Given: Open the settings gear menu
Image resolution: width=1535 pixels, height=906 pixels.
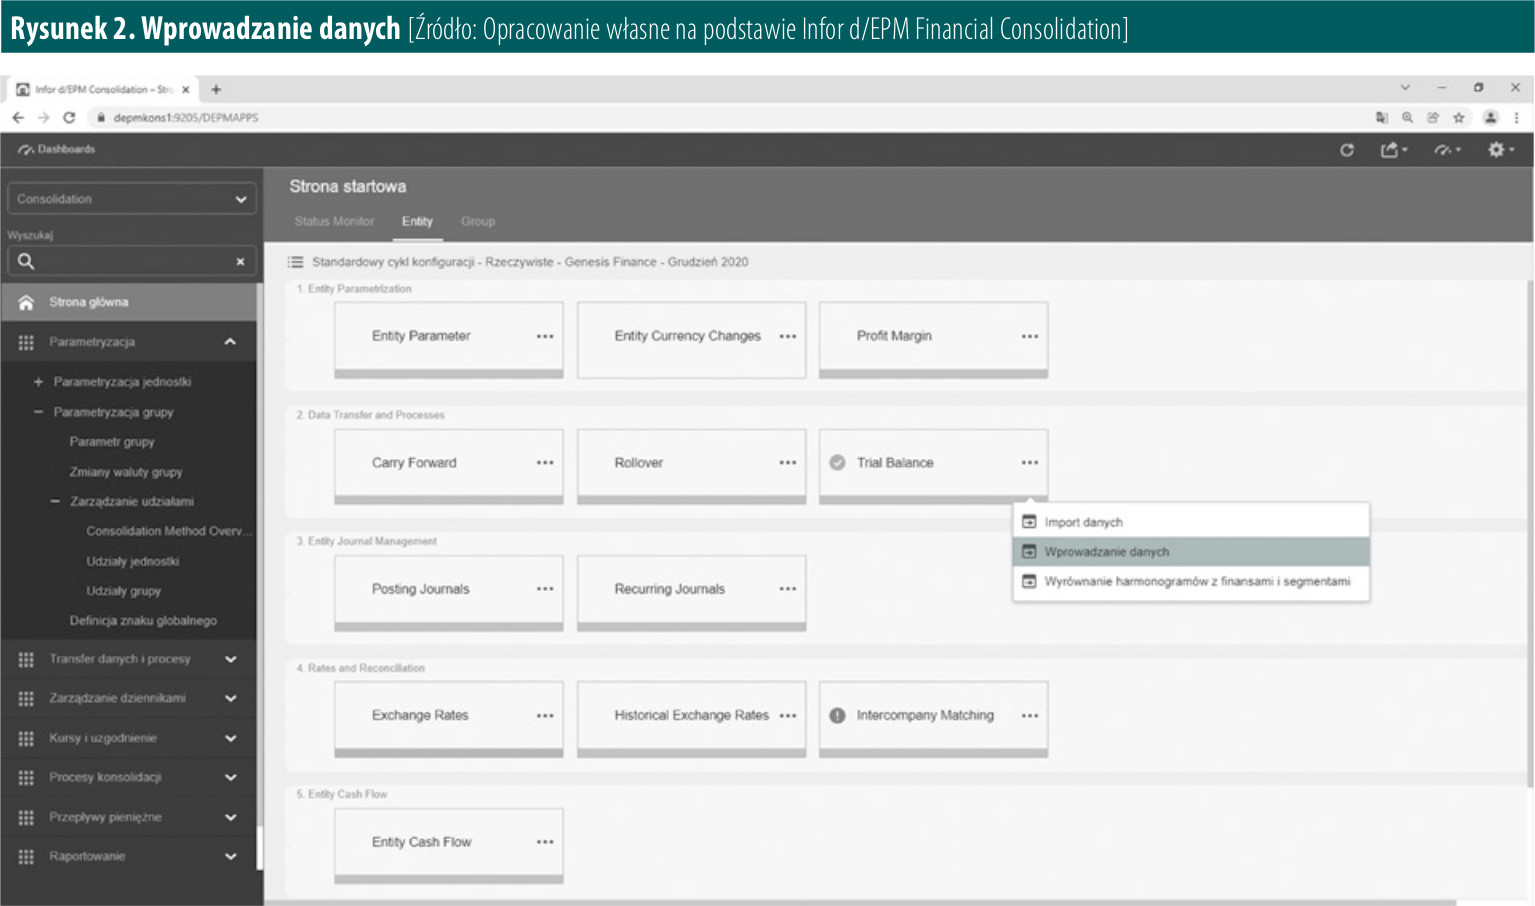Looking at the screenshot, I should pyautogui.click(x=1500, y=150).
